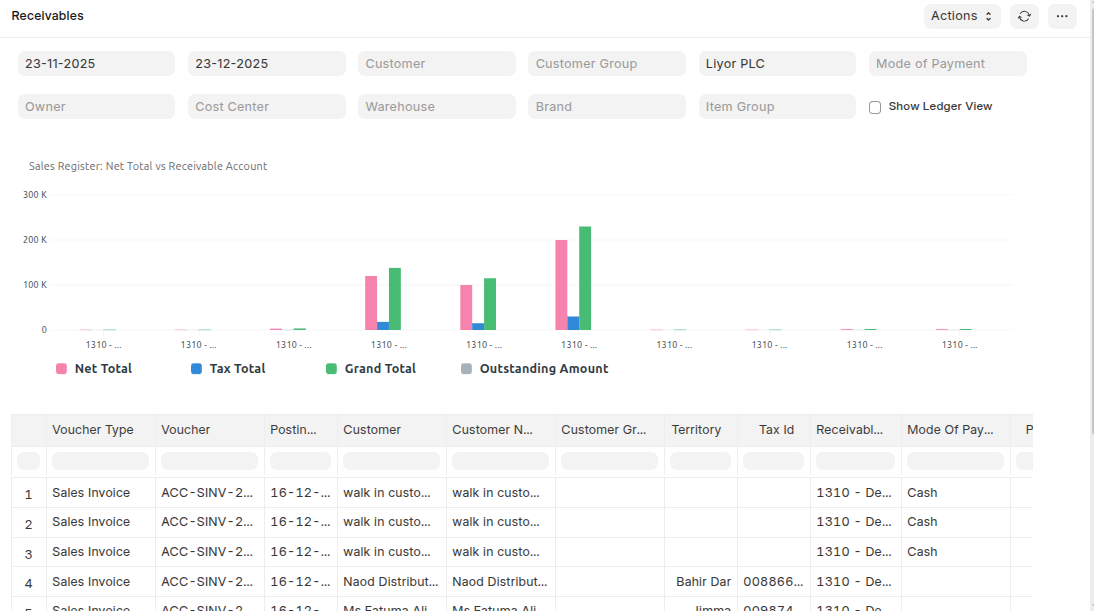Click the Warehouse filter field

(436, 107)
